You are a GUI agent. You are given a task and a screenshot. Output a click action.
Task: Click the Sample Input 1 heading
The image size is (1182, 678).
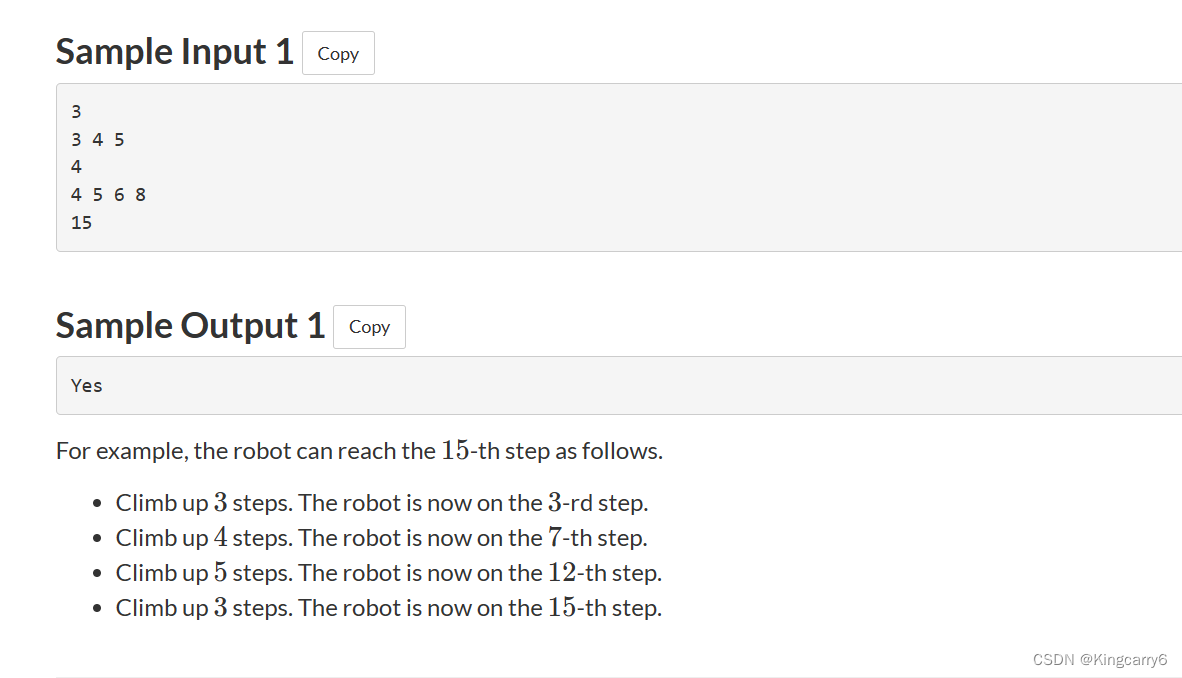coord(174,51)
